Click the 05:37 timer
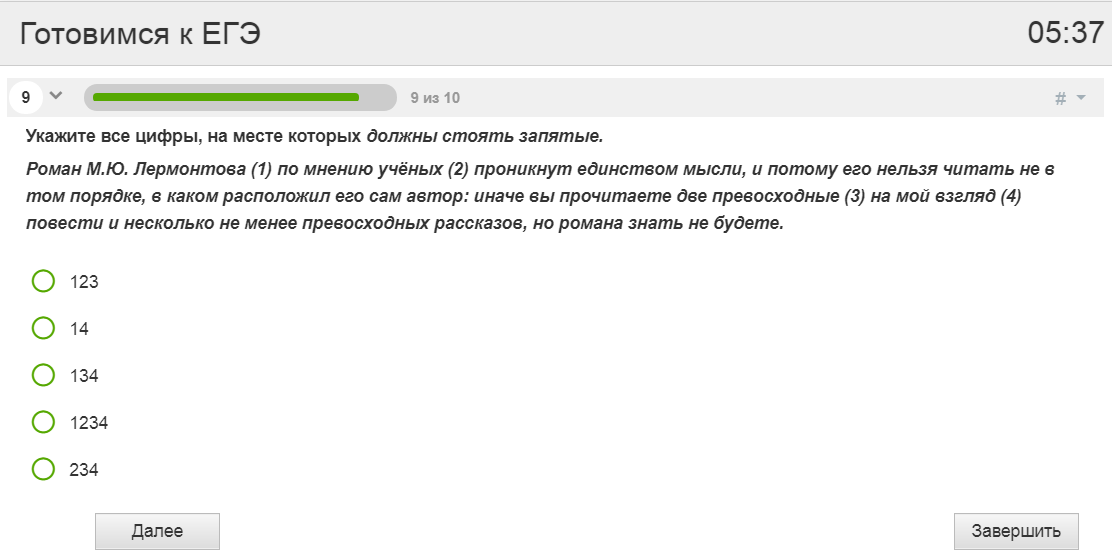Image resolution: width=1112 pixels, height=556 pixels. [1066, 33]
